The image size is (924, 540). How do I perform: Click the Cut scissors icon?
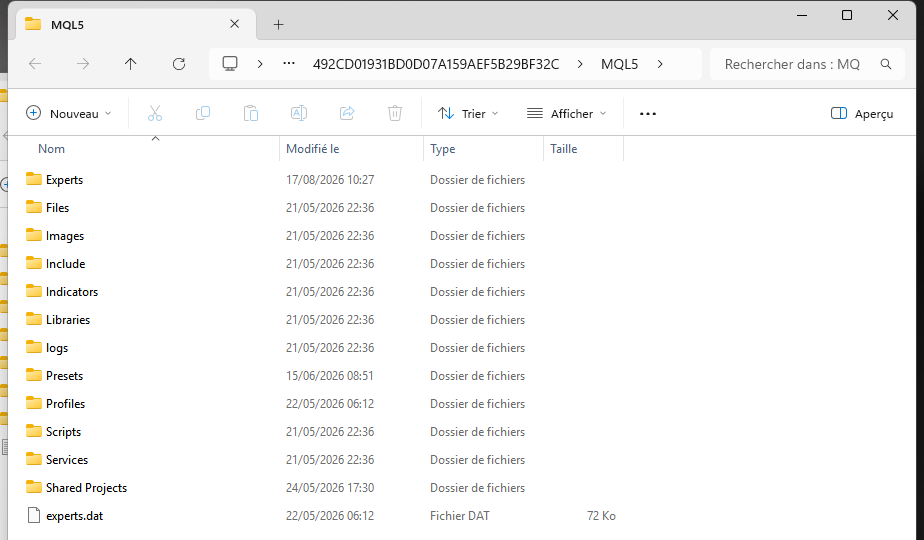click(x=155, y=113)
